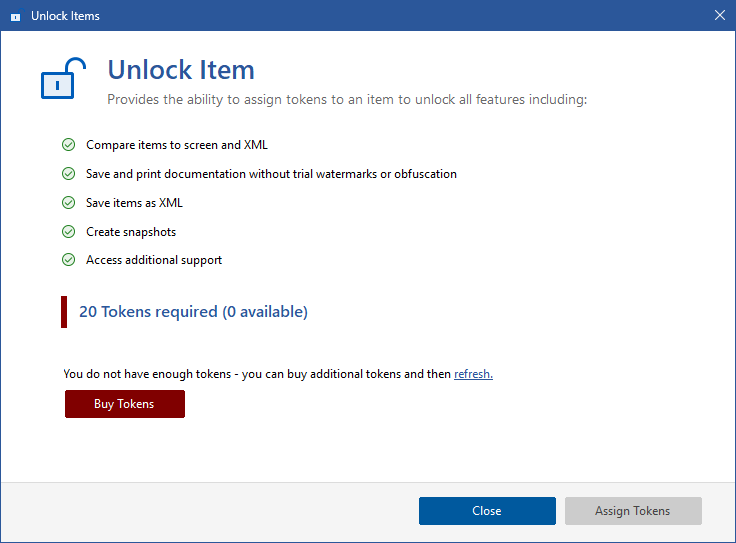This screenshot has width=736, height=543.
Task: Click checkmark icon beside Create snapshots
Action: tap(68, 232)
